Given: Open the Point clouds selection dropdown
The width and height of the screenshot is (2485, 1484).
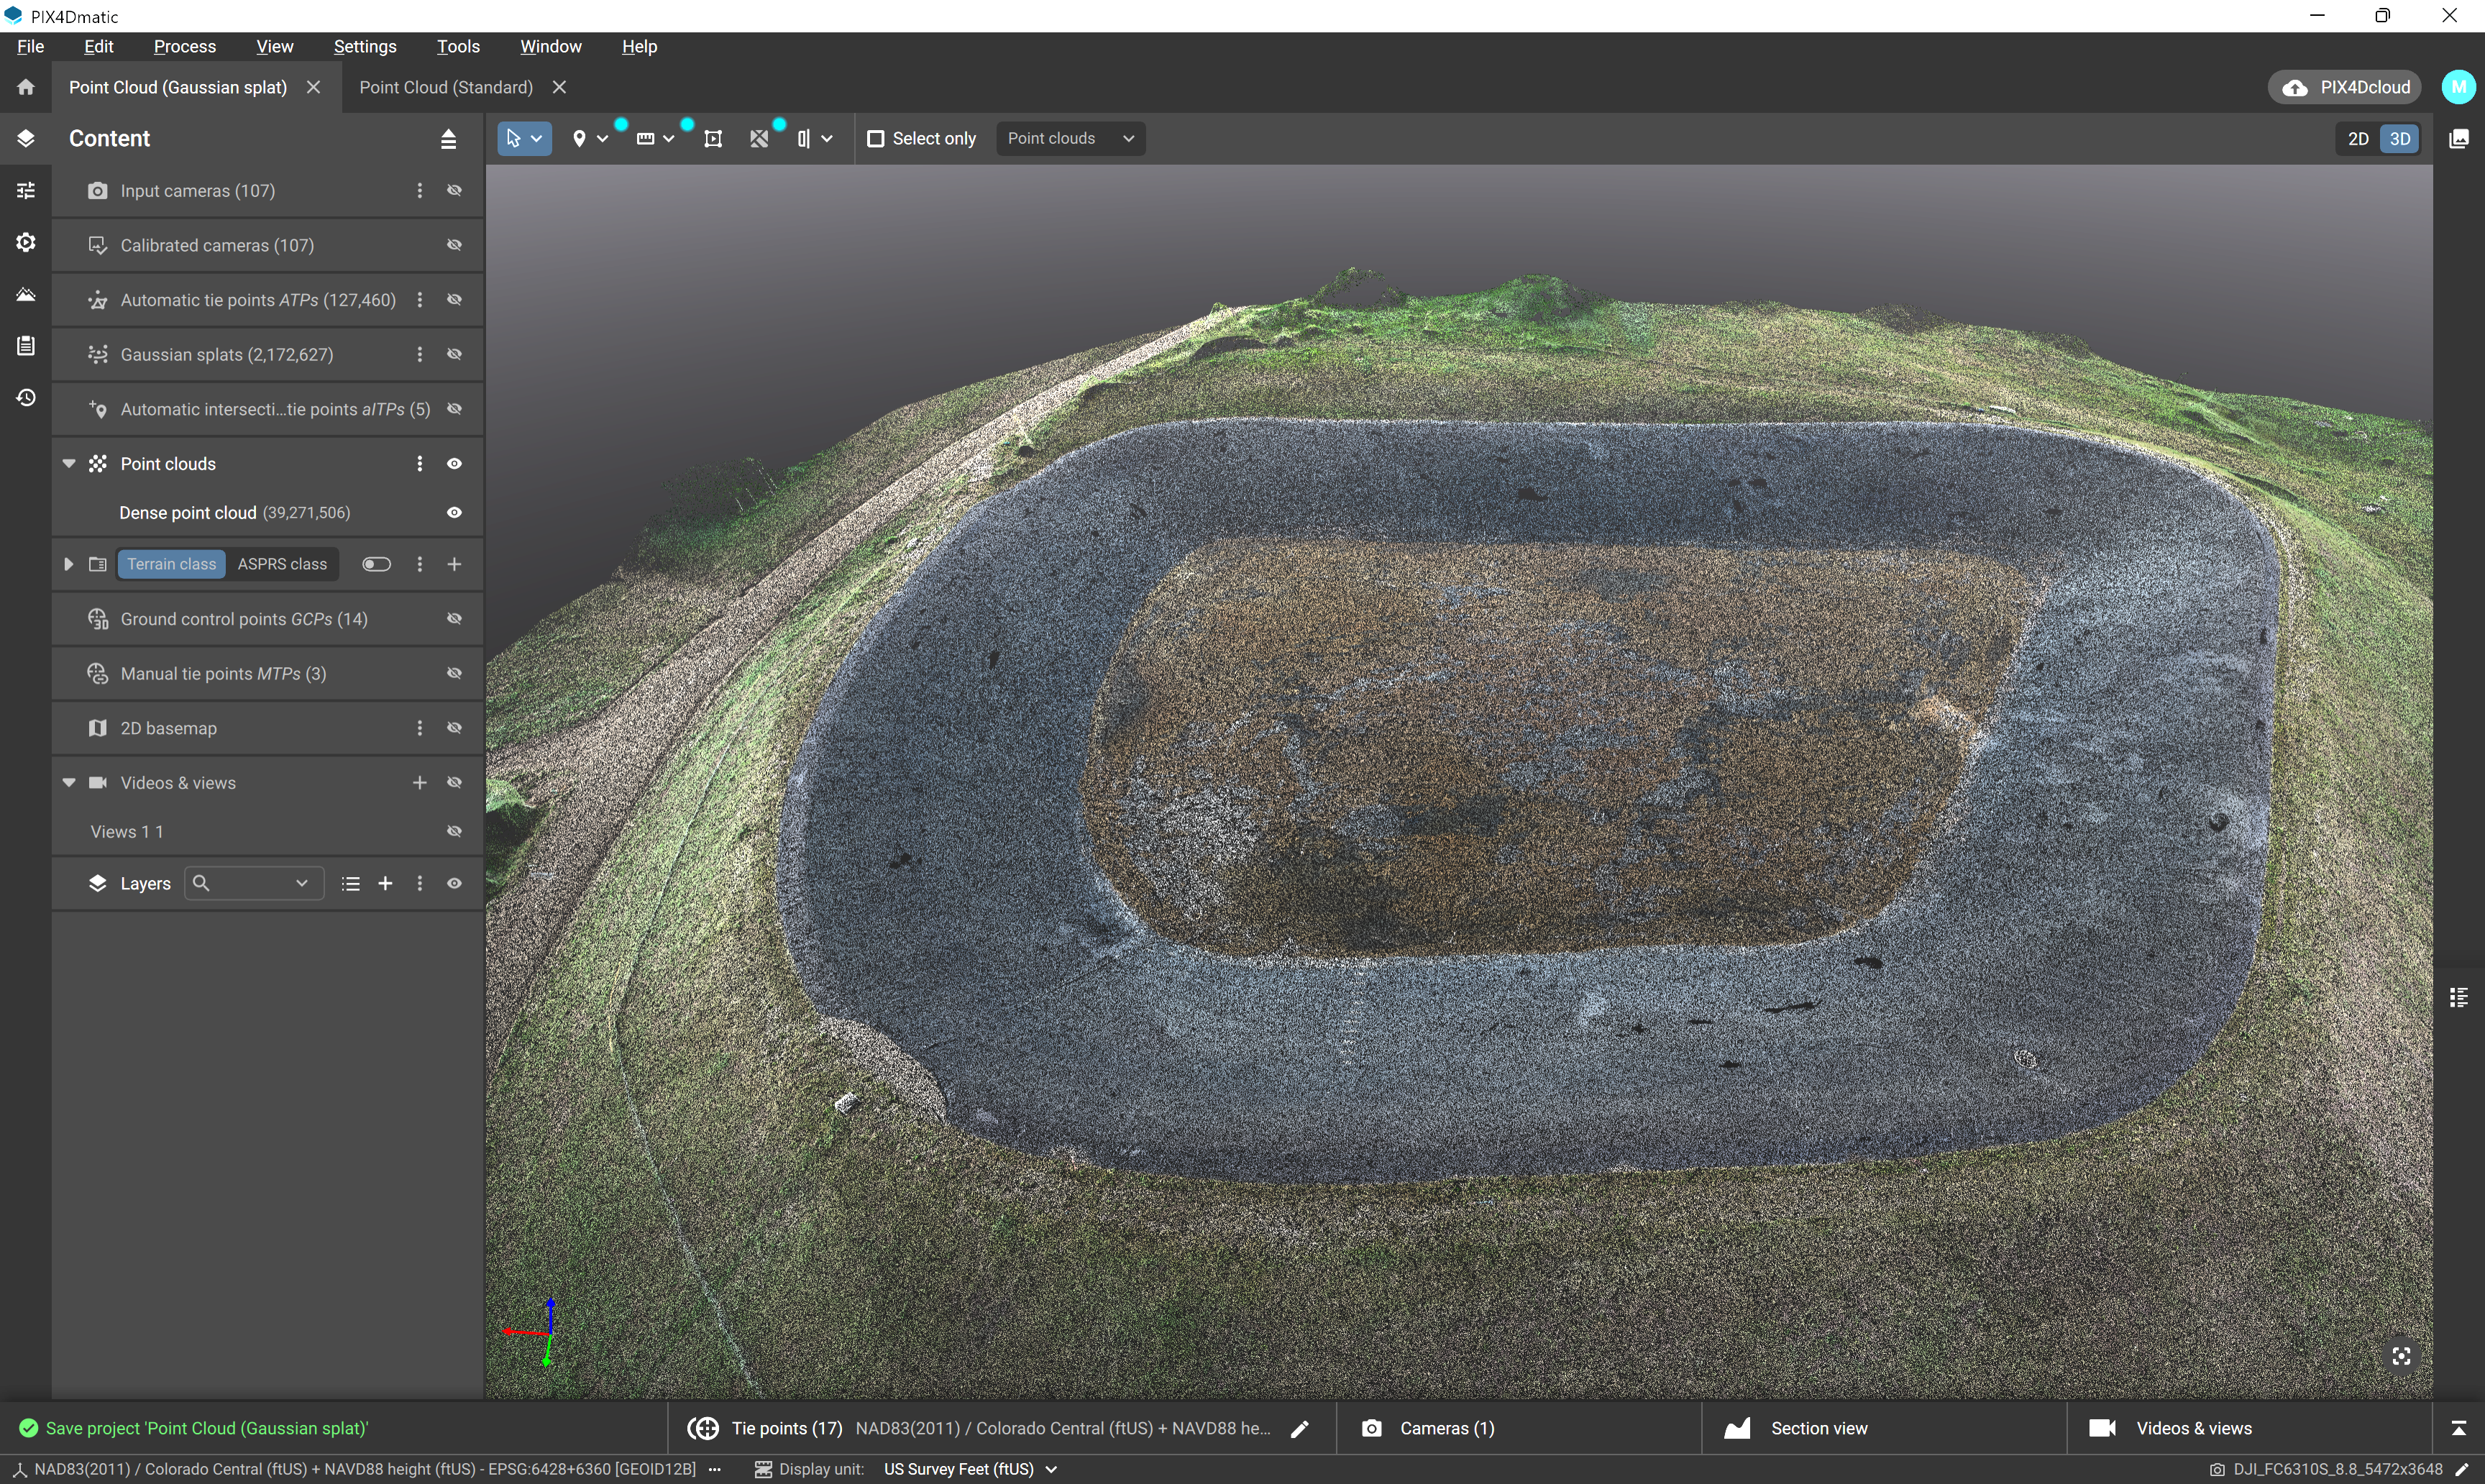Looking at the screenshot, I should pyautogui.click(x=1070, y=138).
